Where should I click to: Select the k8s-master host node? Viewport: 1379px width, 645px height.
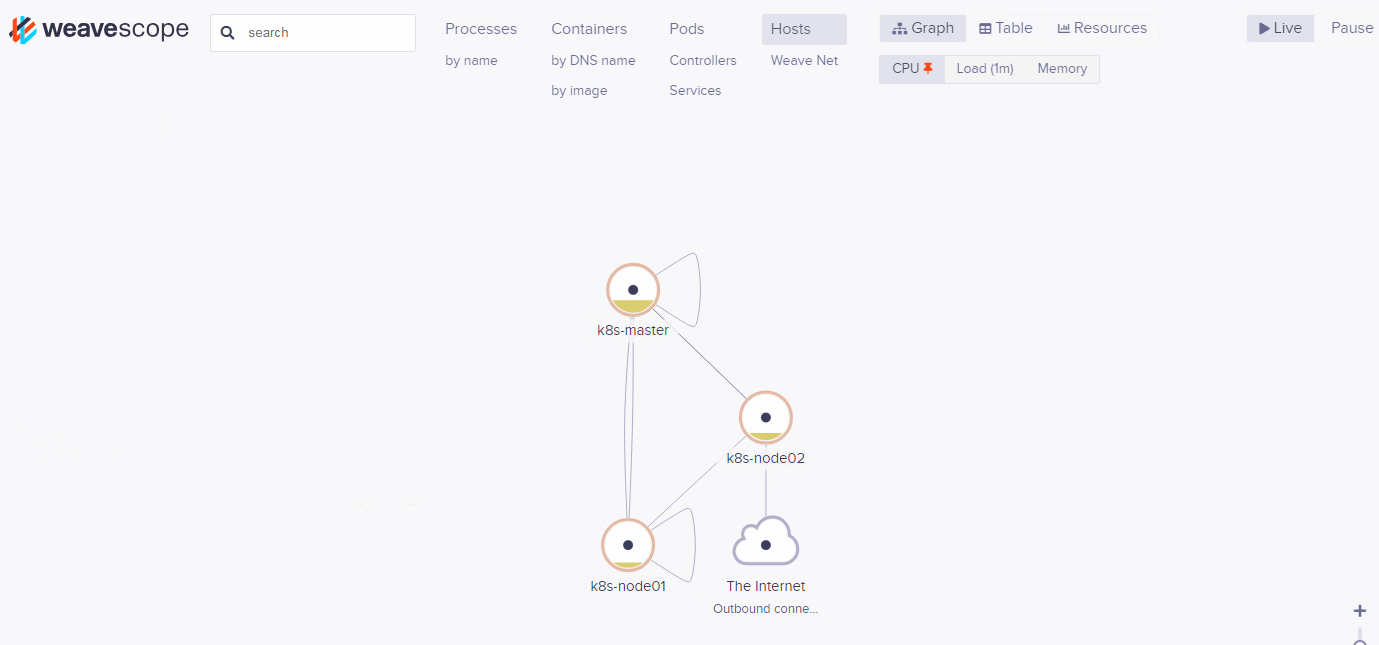click(633, 290)
